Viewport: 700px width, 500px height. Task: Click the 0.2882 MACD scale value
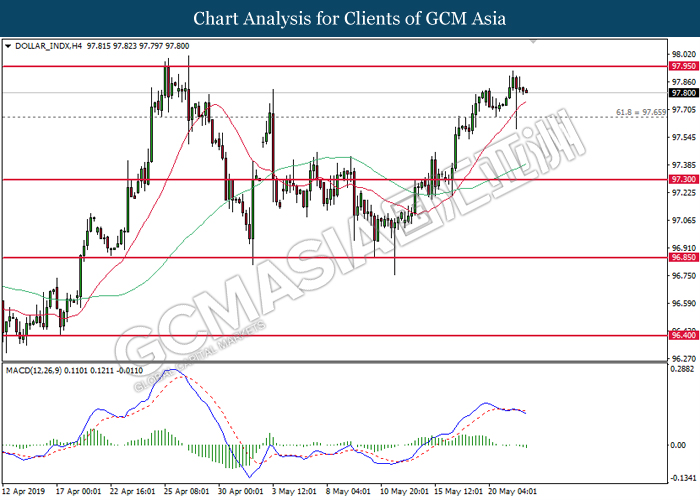[683, 369]
